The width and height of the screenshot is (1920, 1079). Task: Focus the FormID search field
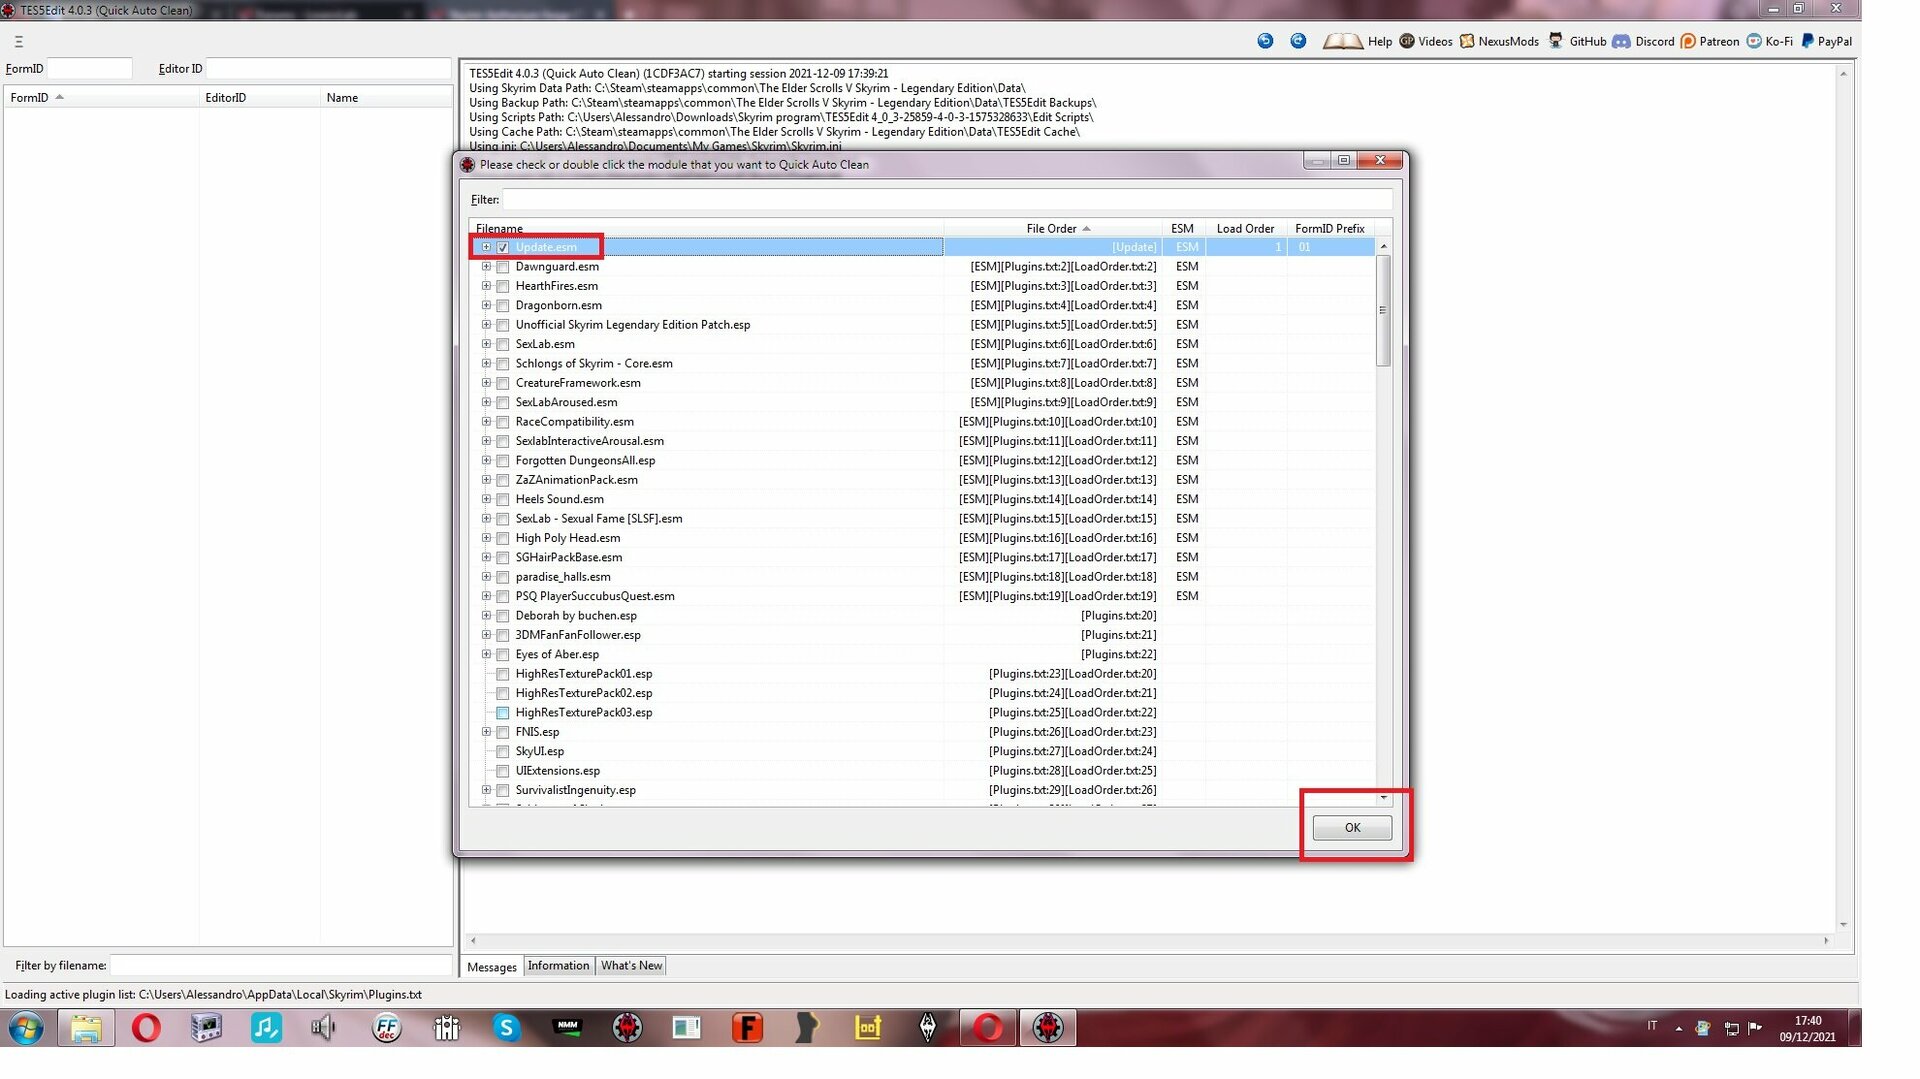coord(89,69)
